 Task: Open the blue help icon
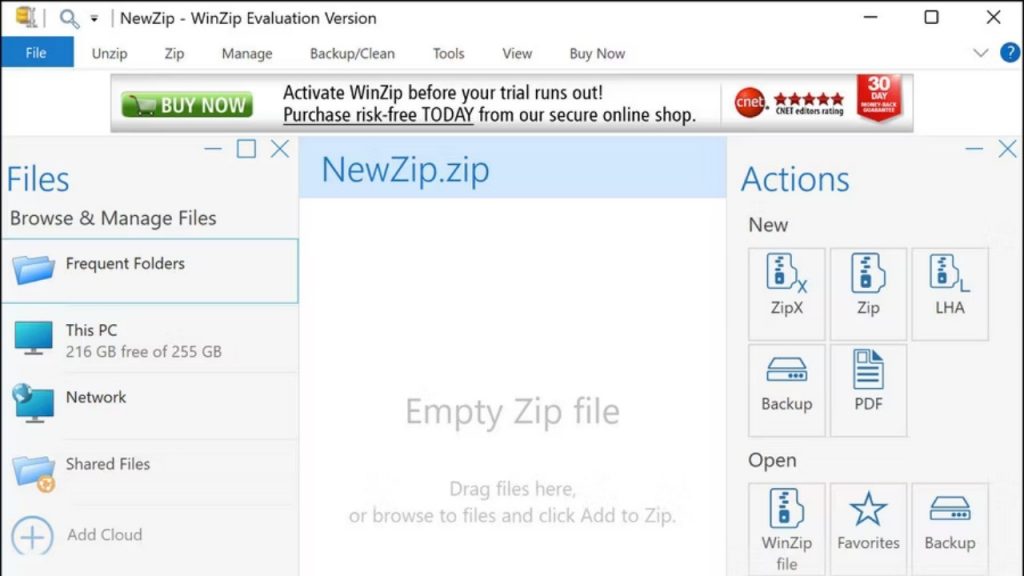click(1007, 53)
